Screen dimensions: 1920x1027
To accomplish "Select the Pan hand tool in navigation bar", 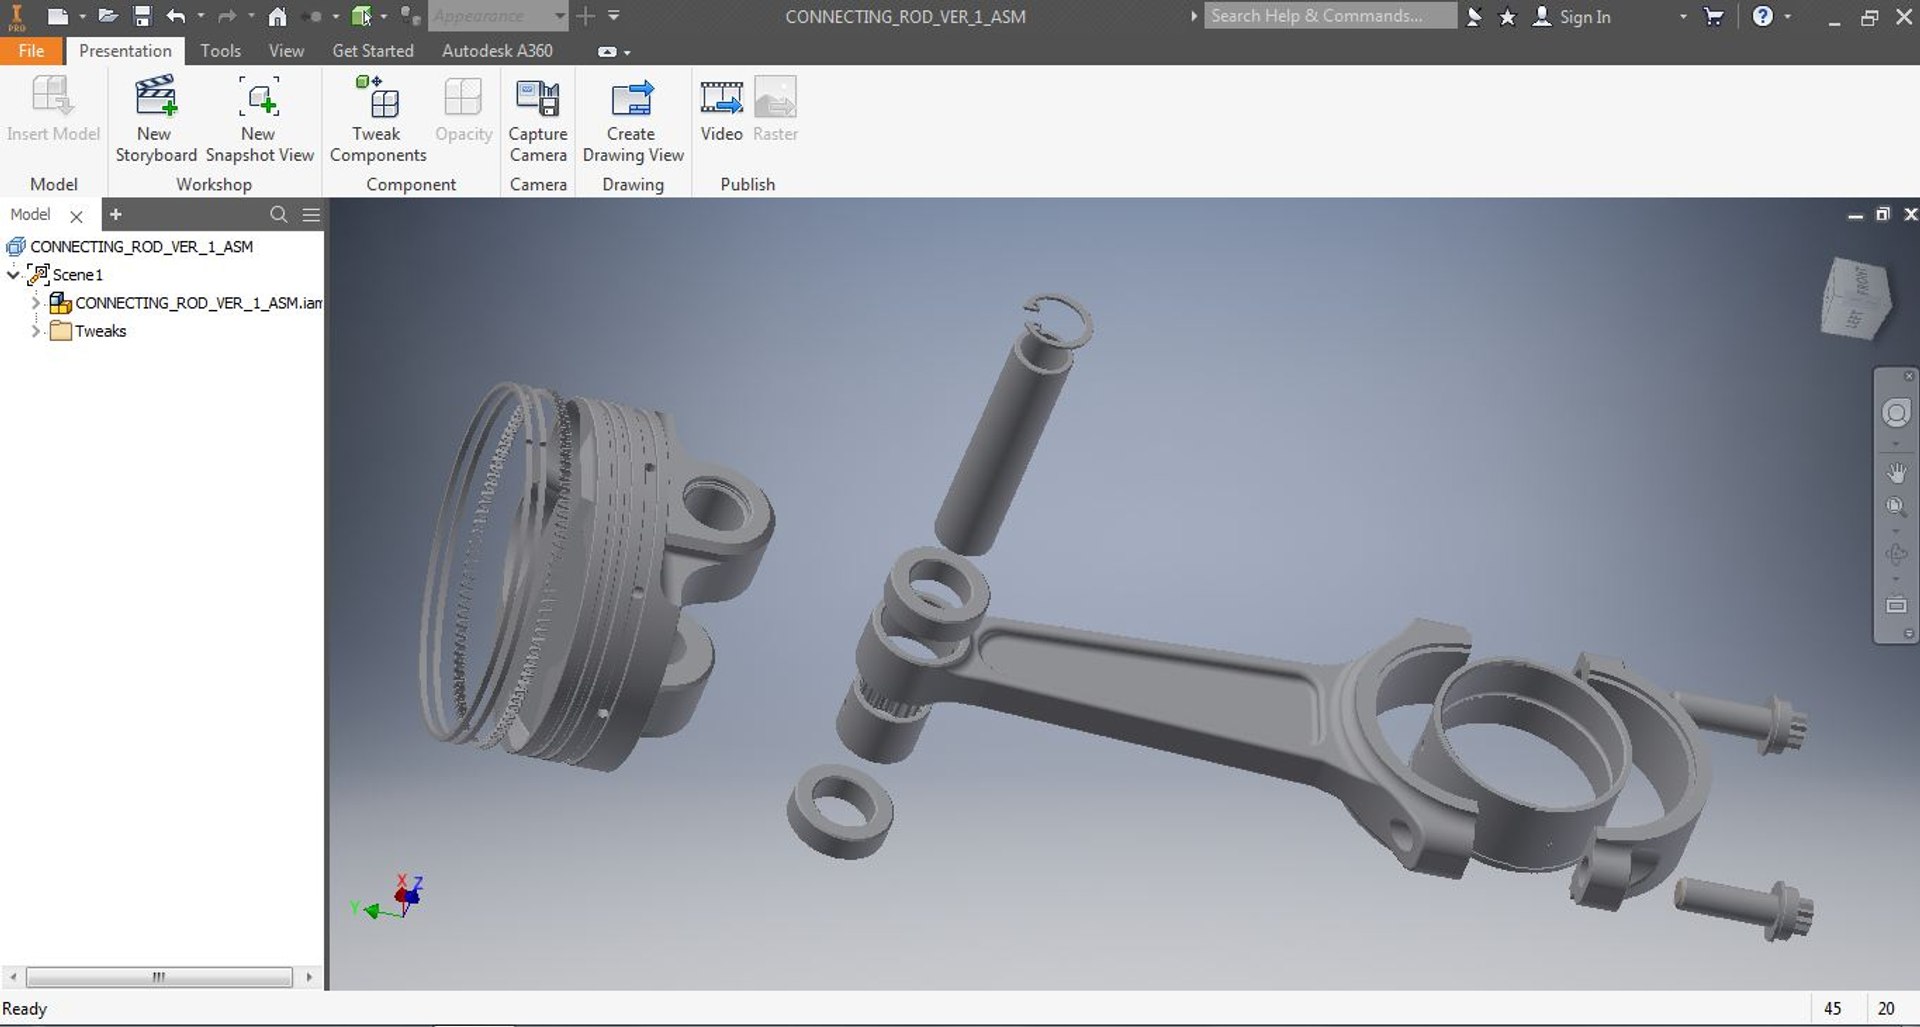I will pyautogui.click(x=1896, y=473).
